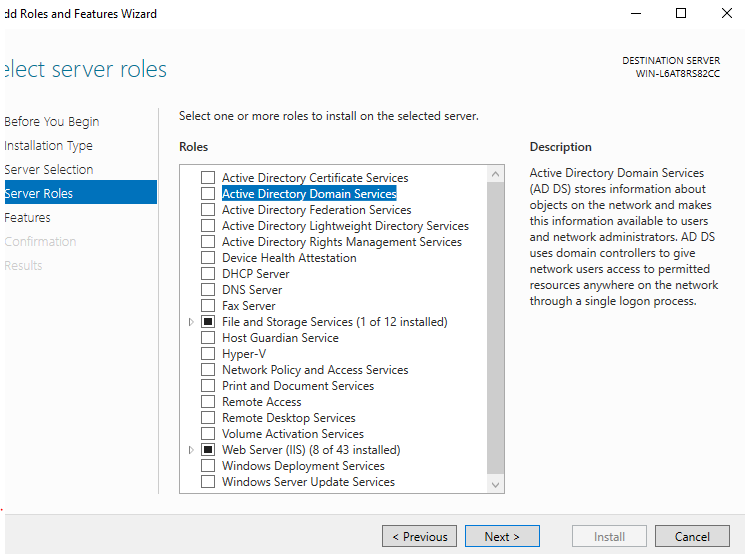Select the DHCP Server label text

click(256, 274)
